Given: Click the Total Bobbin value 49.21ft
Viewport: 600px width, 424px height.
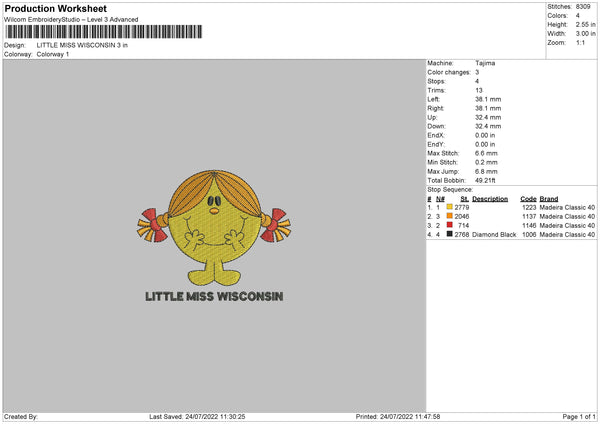Looking at the screenshot, I should click(x=485, y=180).
